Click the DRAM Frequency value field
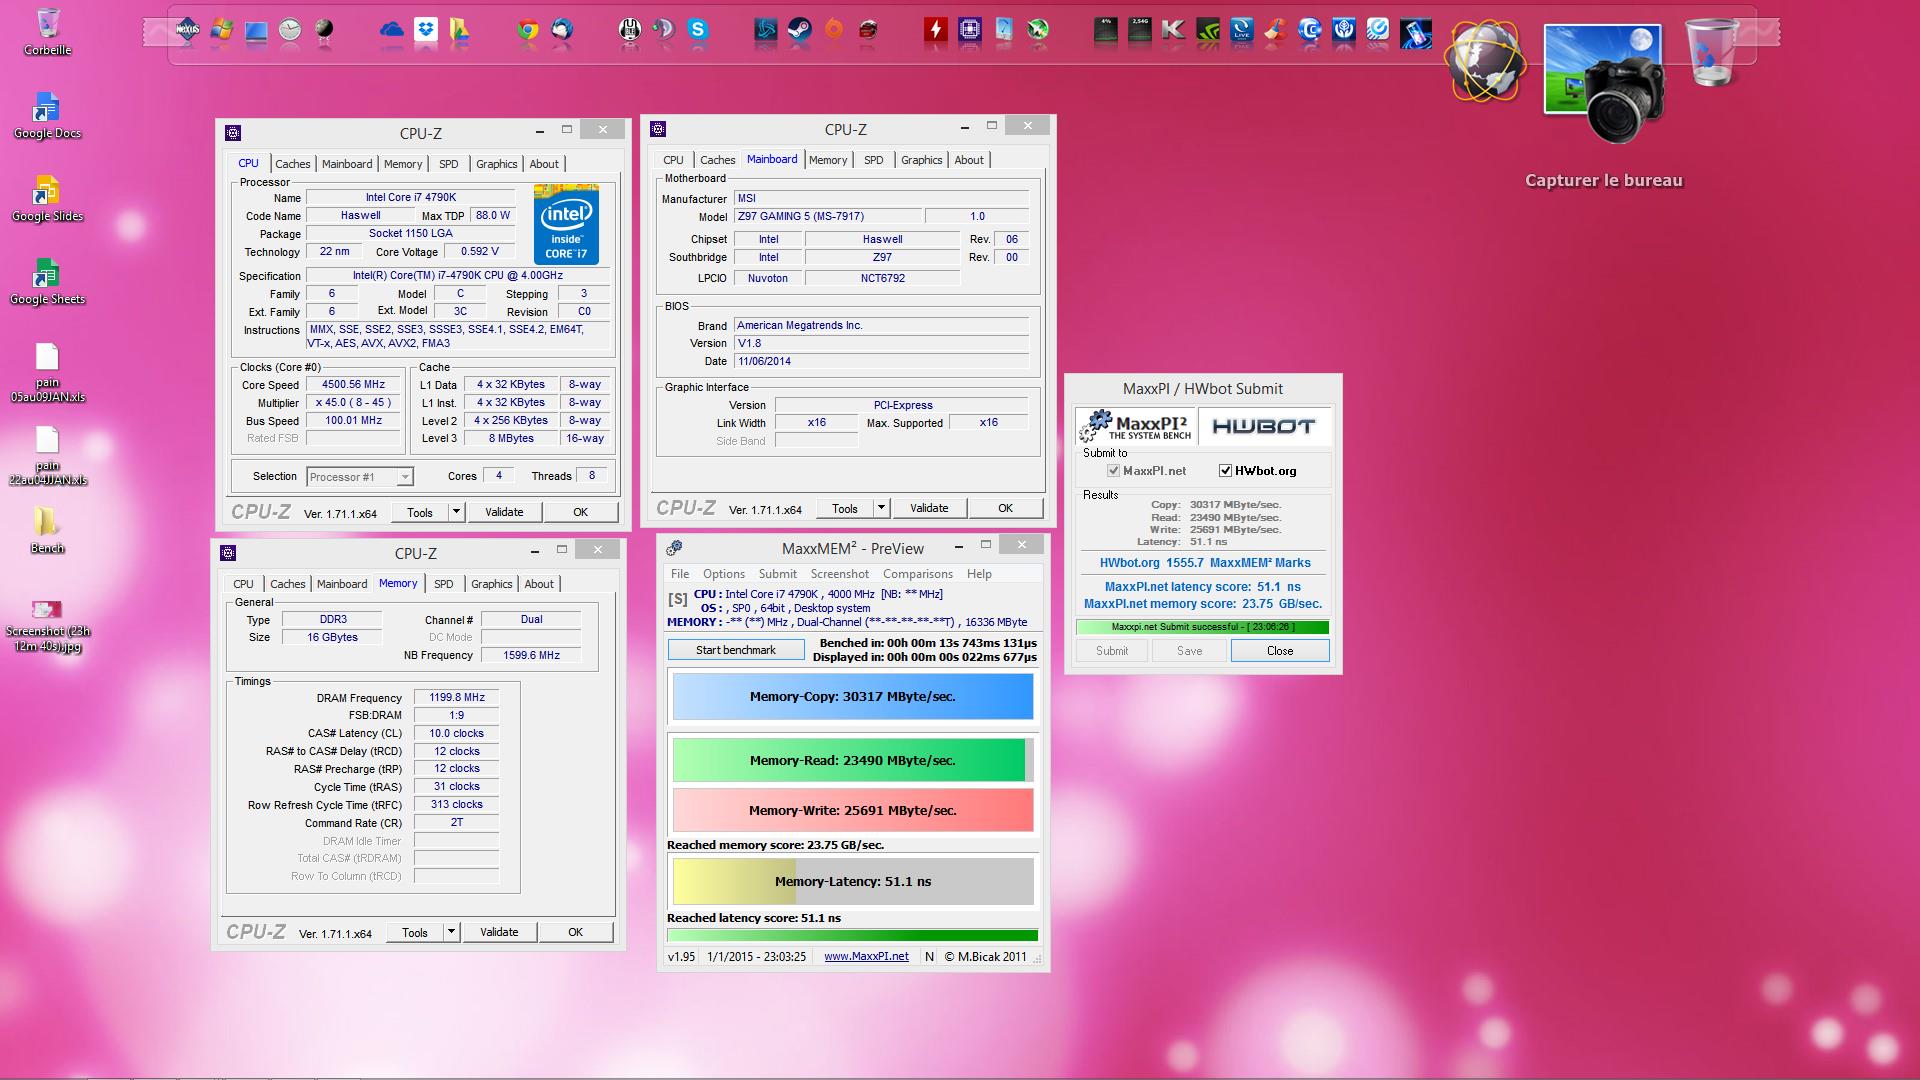1920x1080 pixels. (x=456, y=698)
